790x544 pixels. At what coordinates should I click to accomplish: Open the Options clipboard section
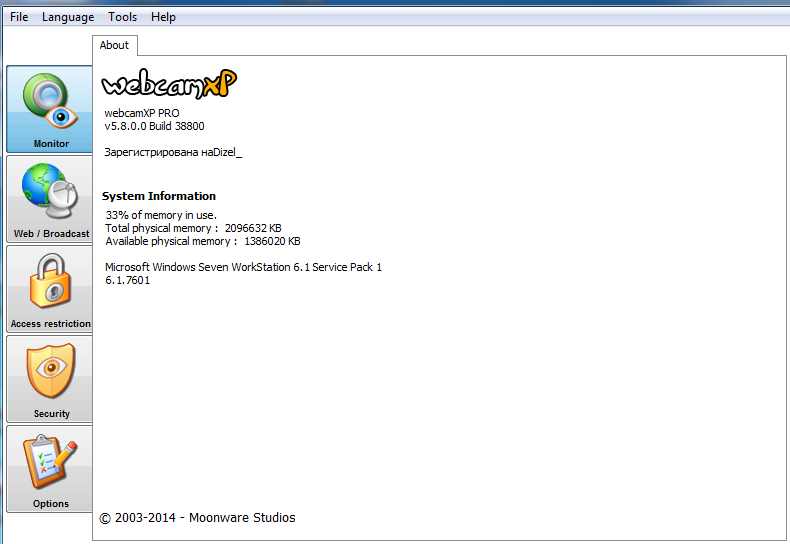(x=49, y=469)
